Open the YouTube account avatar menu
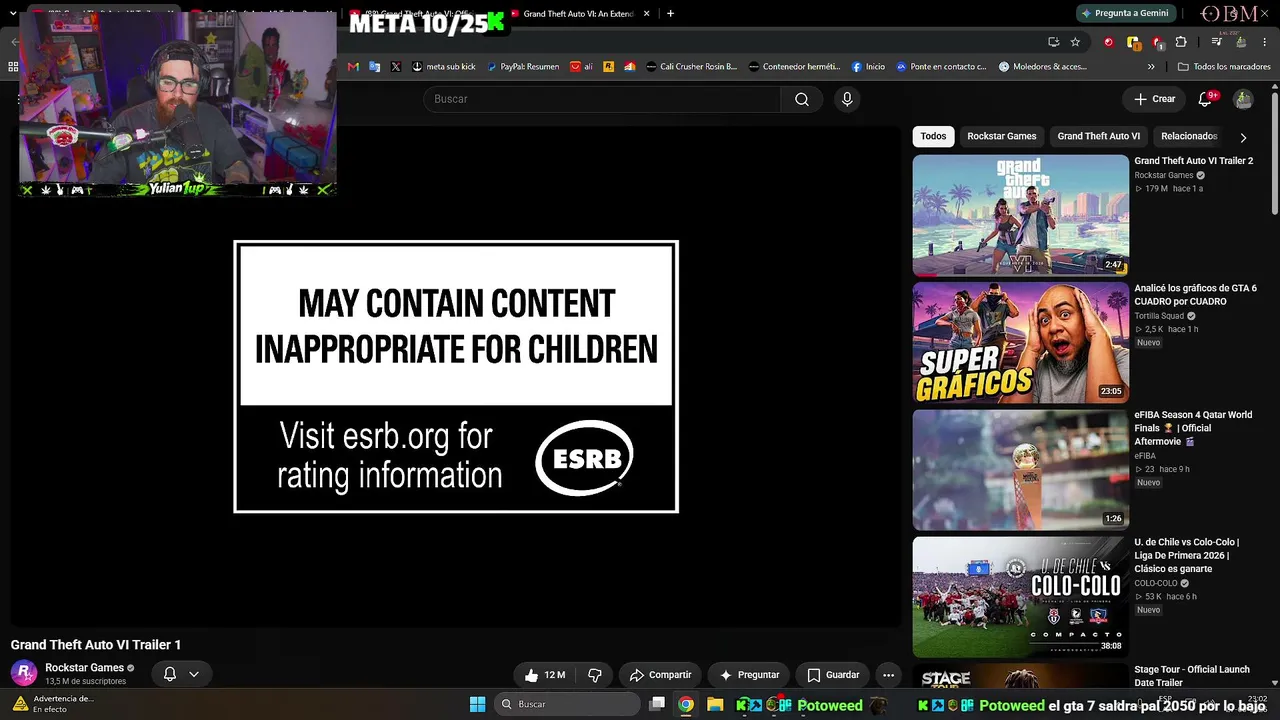 click(x=1243, y=99)
